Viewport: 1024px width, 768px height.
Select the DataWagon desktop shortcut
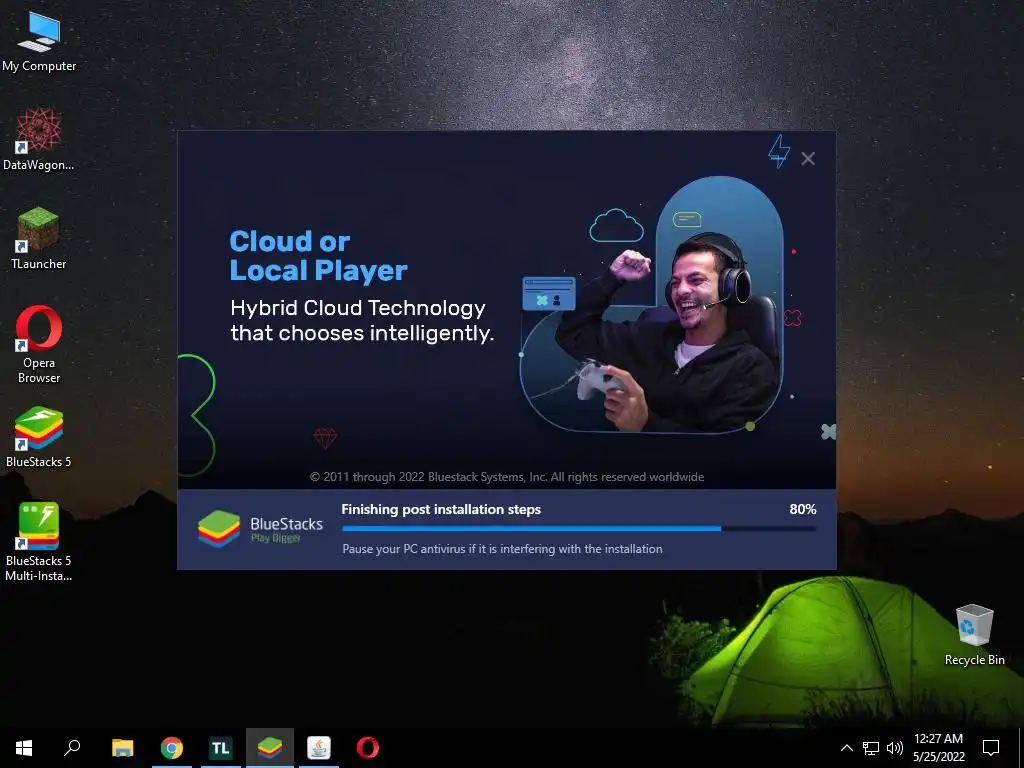39,138
